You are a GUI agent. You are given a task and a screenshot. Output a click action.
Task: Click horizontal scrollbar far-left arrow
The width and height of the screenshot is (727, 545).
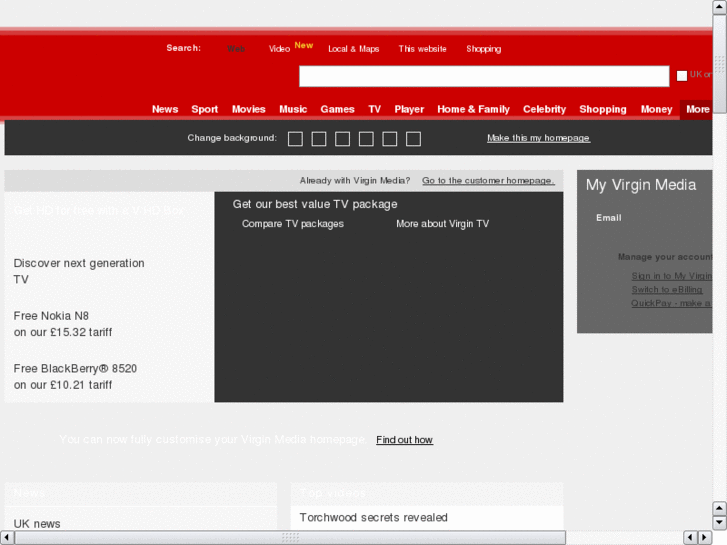coord(7,538)
